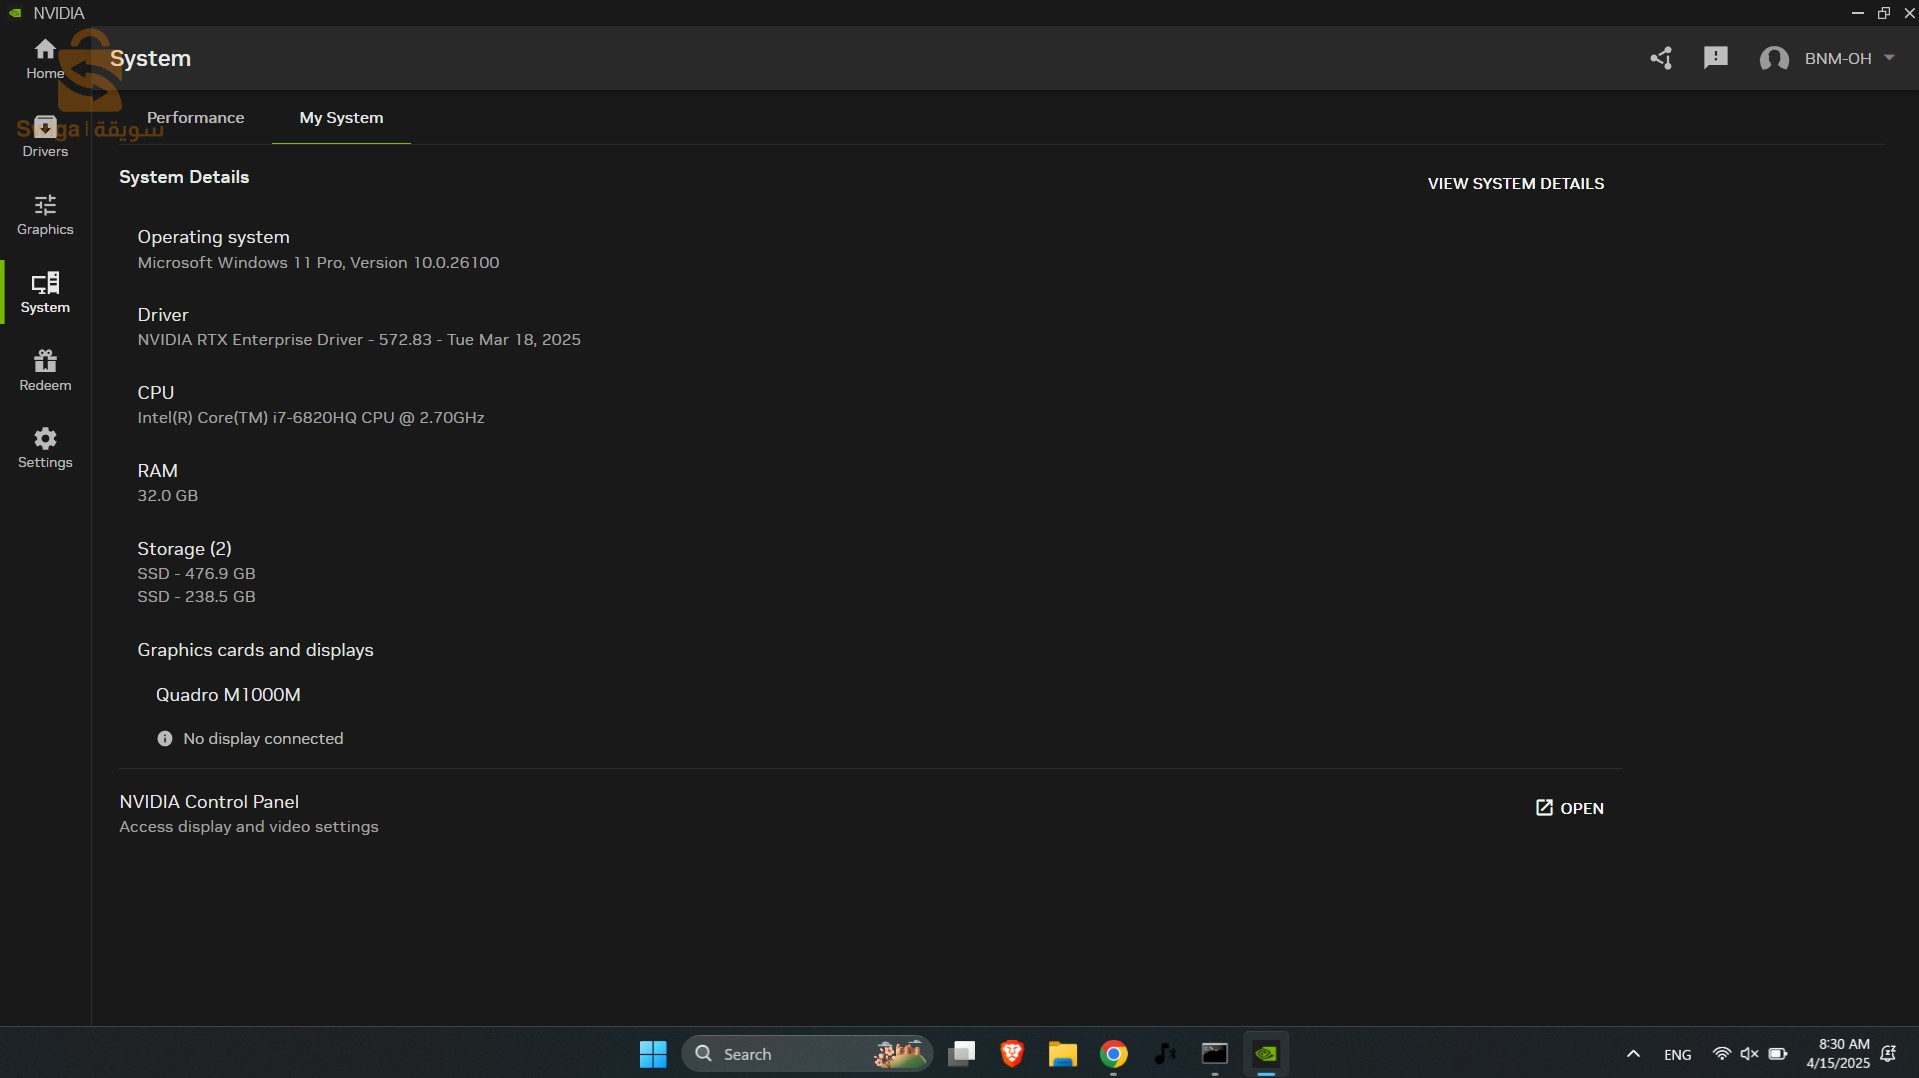This screenshot has width=1919, height=1078.
Task: Click the 'NVIDIA Control Panel' heading
Action: tap(209, 801)
